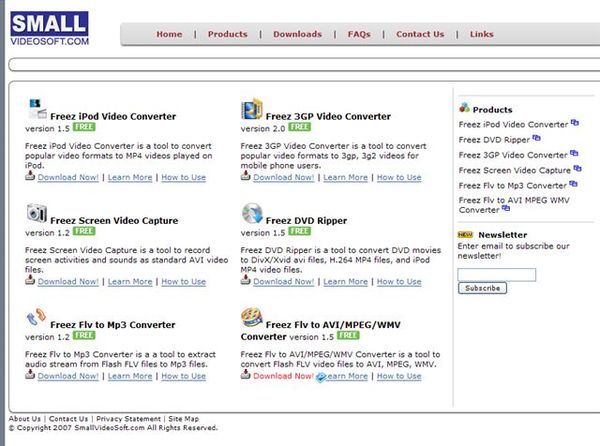Screen dimensions: 600x446
Task: Click the Subscribe button
Action: pos(482,288)
